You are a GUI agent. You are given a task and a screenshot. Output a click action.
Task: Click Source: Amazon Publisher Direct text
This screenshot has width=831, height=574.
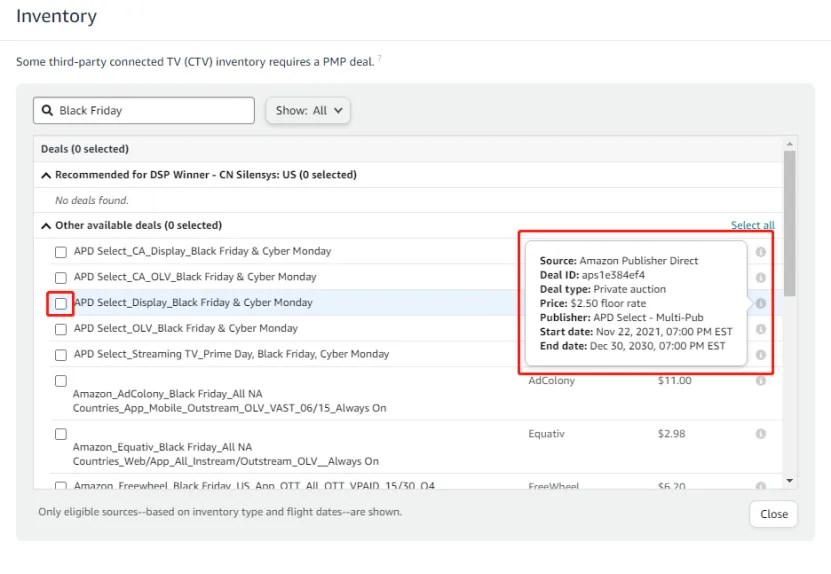coord(618,261)
